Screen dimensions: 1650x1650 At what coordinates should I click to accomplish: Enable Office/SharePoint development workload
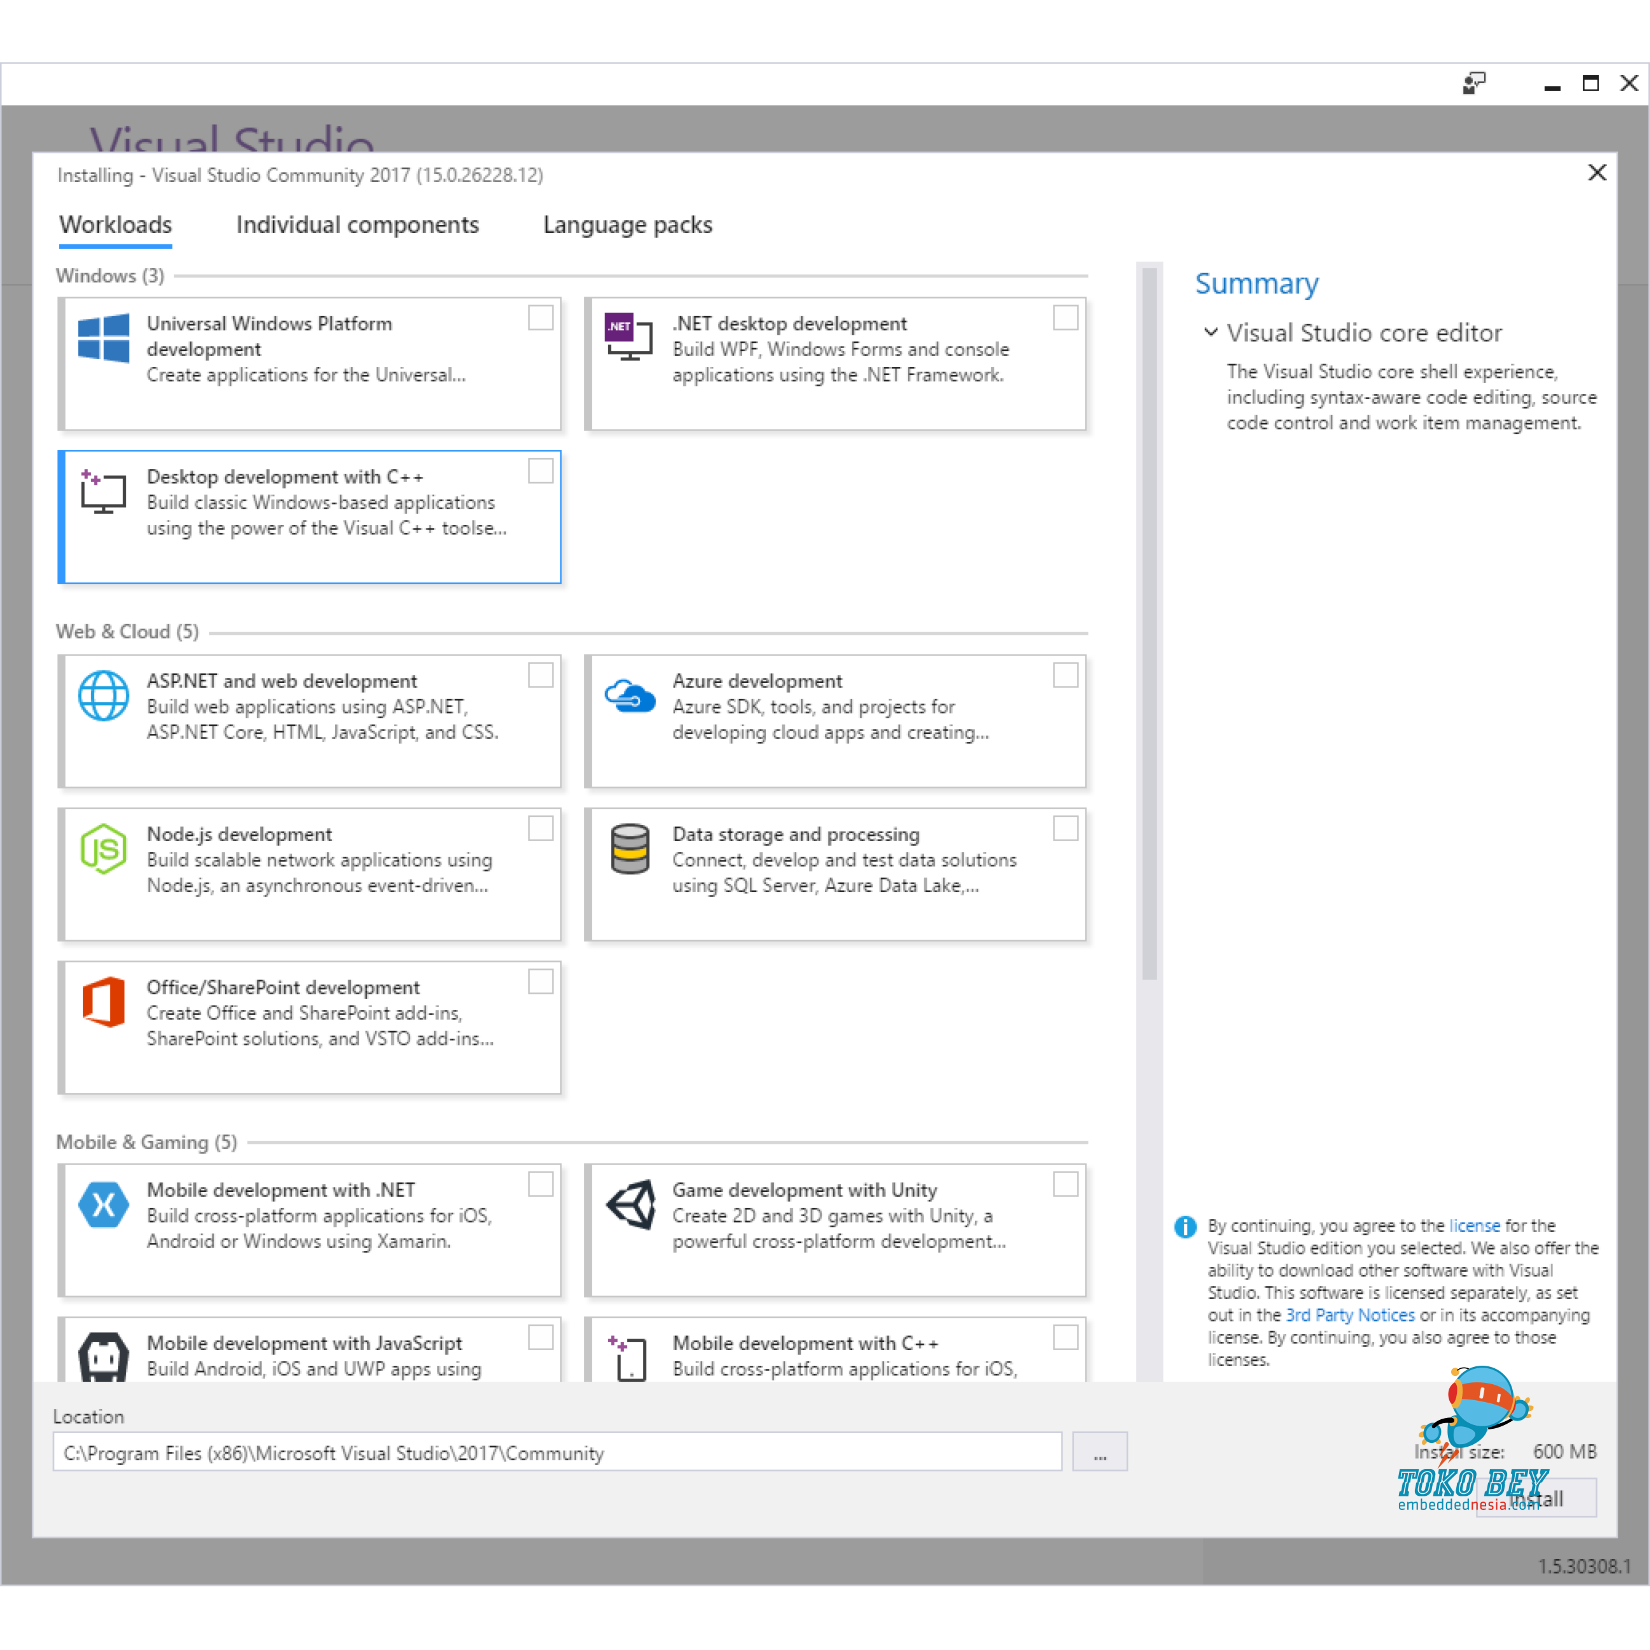click(x=541, y=982)
